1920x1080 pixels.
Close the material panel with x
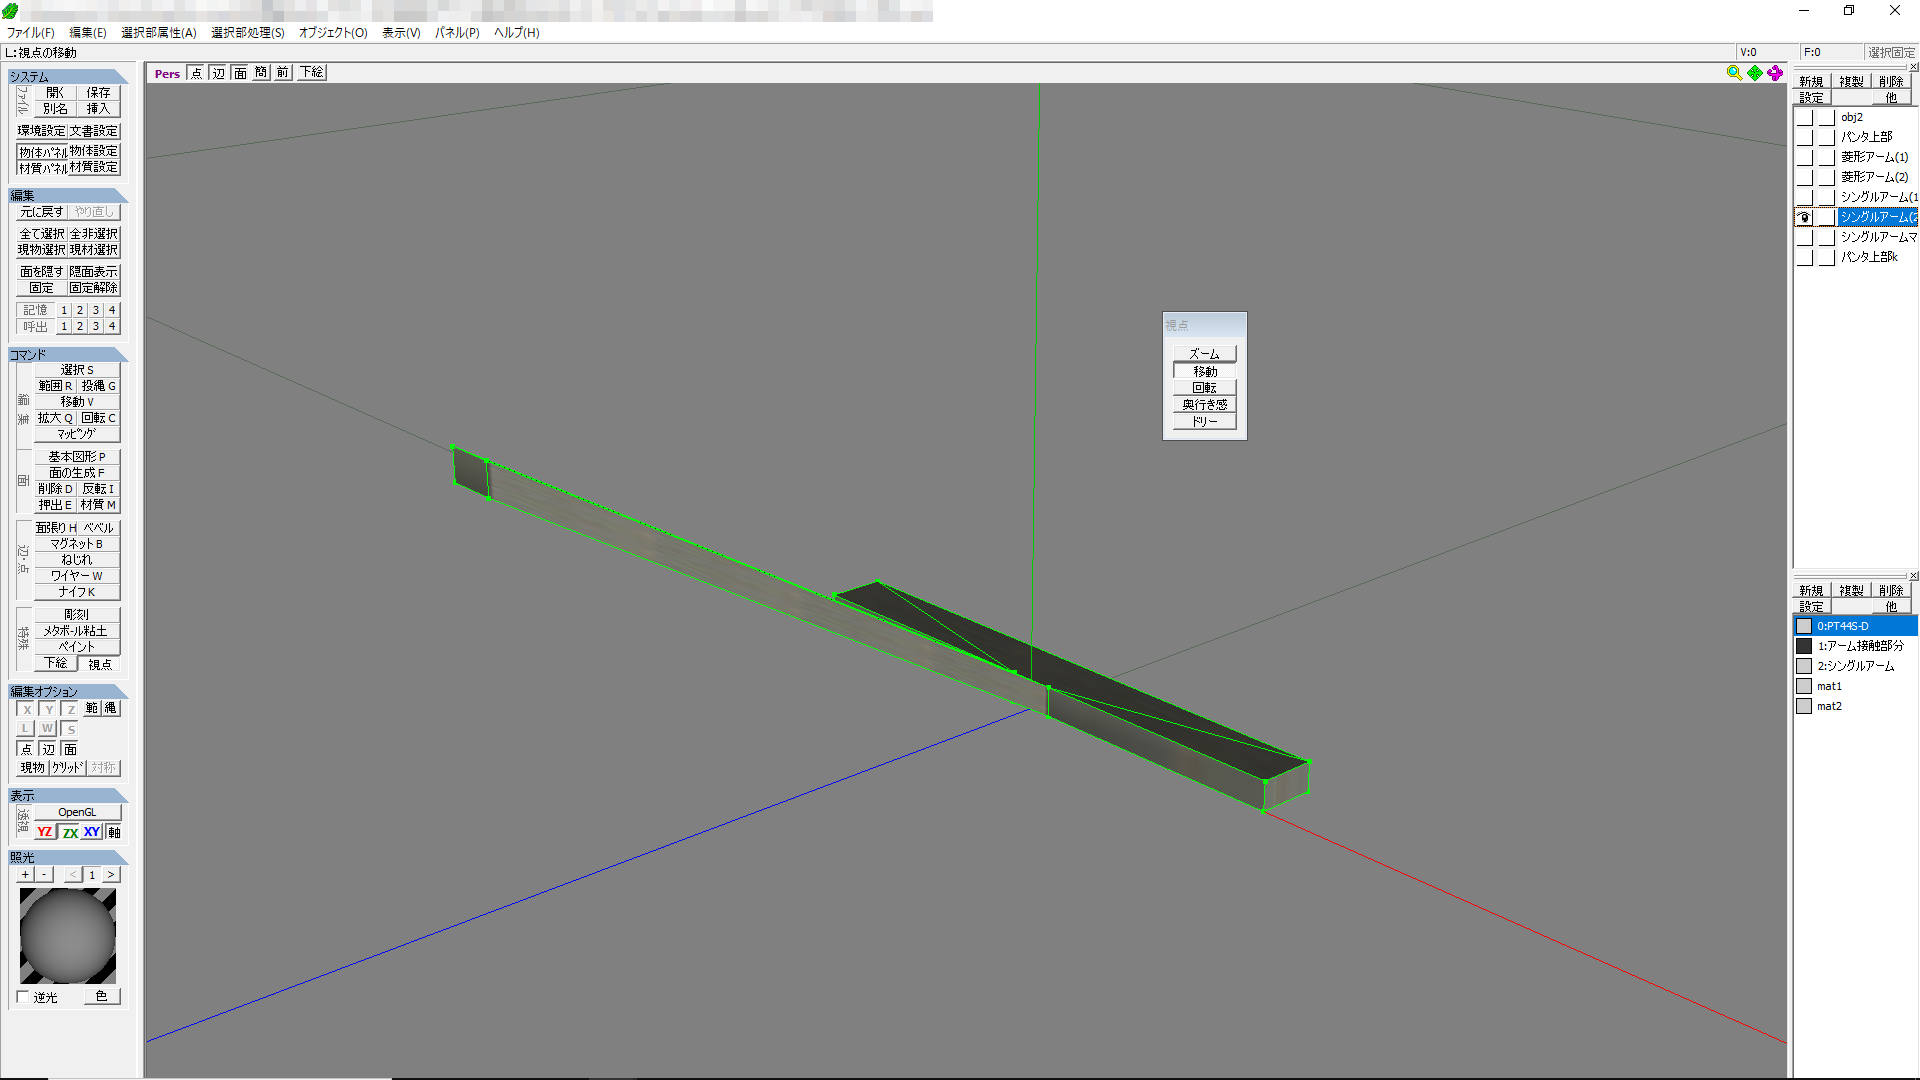pos(1914,576)
